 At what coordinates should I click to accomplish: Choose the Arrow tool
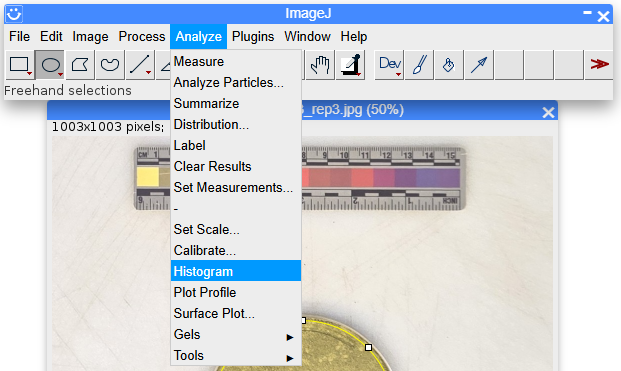pos(479,65)
